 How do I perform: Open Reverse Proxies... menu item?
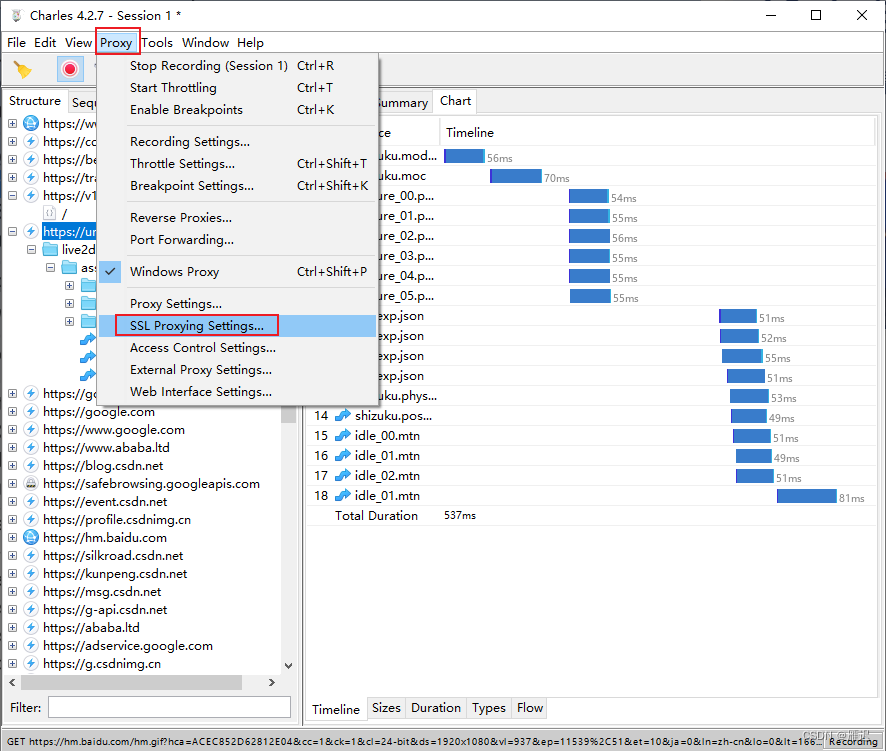point(237,218)
